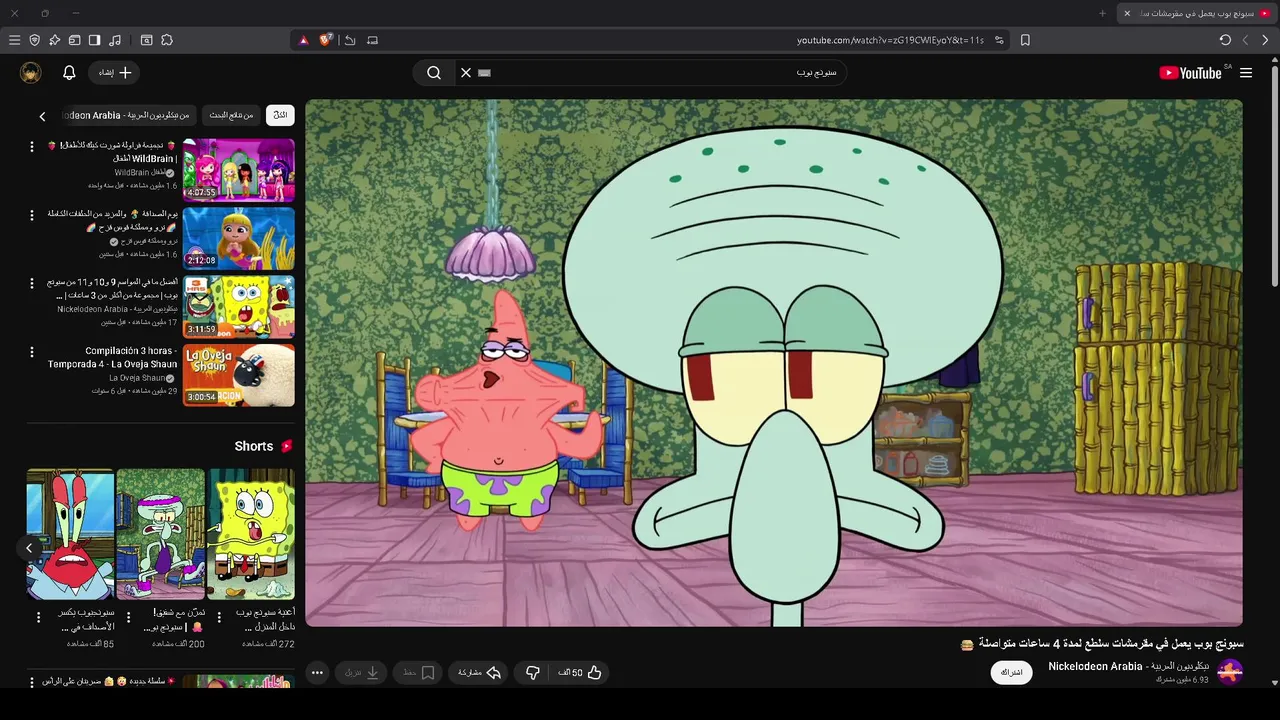Open options for Short with 85 ألف views
The image size is (1280, 720).
coord(39,617)
